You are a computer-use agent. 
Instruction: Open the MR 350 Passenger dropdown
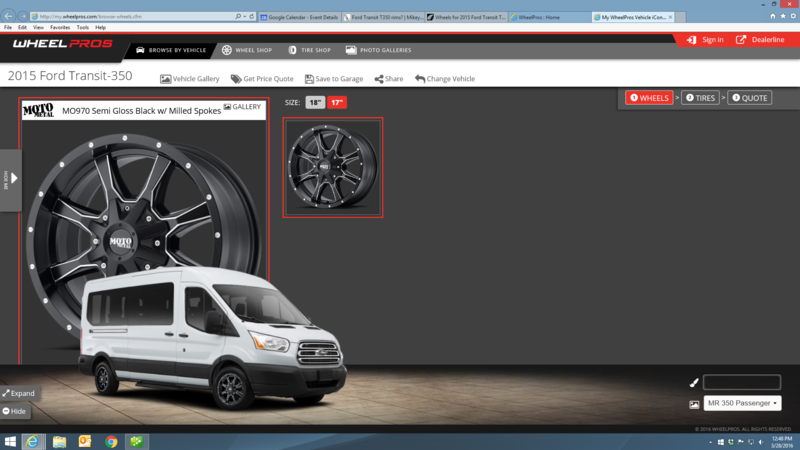pyautogui.click(x=742, y=403)
